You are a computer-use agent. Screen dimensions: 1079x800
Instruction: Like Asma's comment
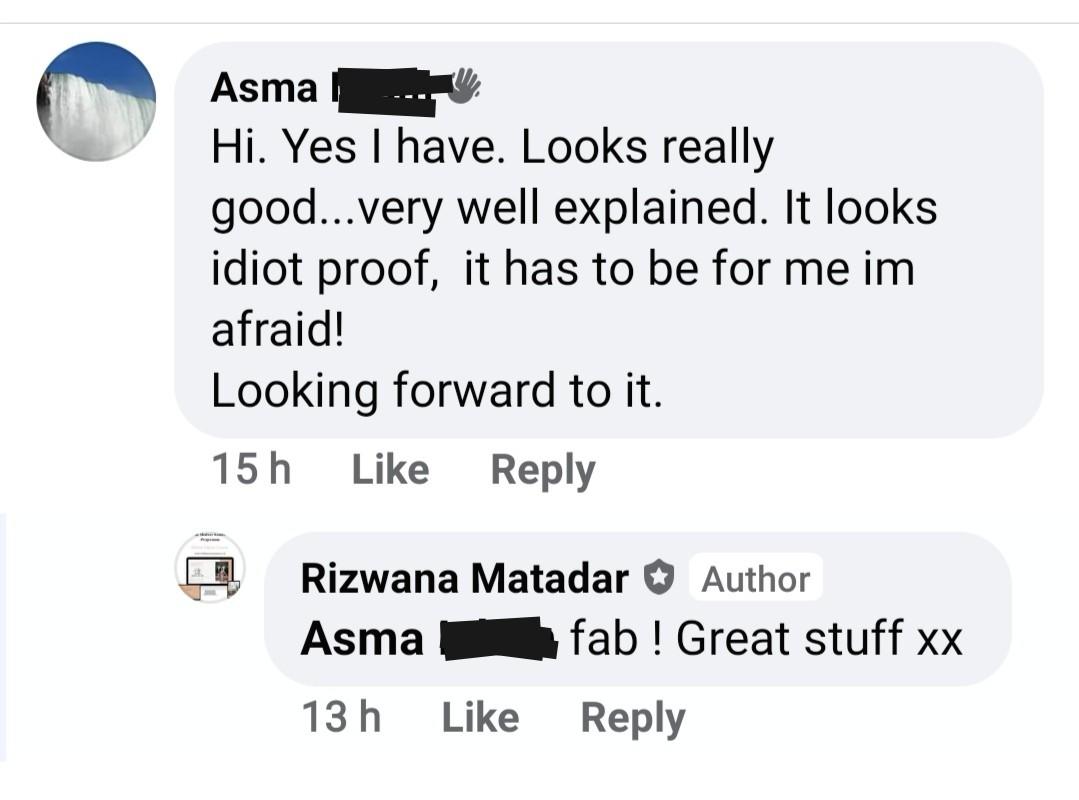pyautogui.click(x=390, y=470)
